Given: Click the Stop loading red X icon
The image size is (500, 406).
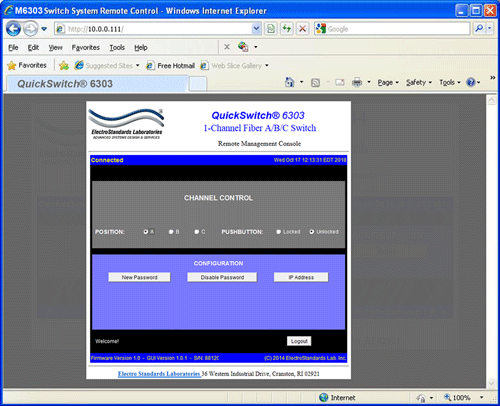Looking at the screenshot, I should (x=302, y=29).
